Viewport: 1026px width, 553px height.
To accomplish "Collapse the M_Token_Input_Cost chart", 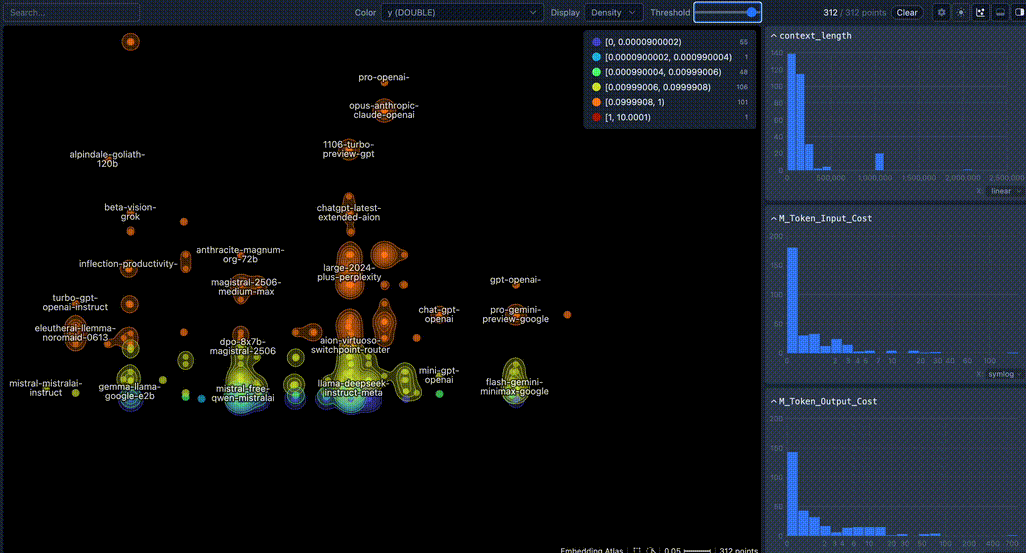I will coord(773,219).
